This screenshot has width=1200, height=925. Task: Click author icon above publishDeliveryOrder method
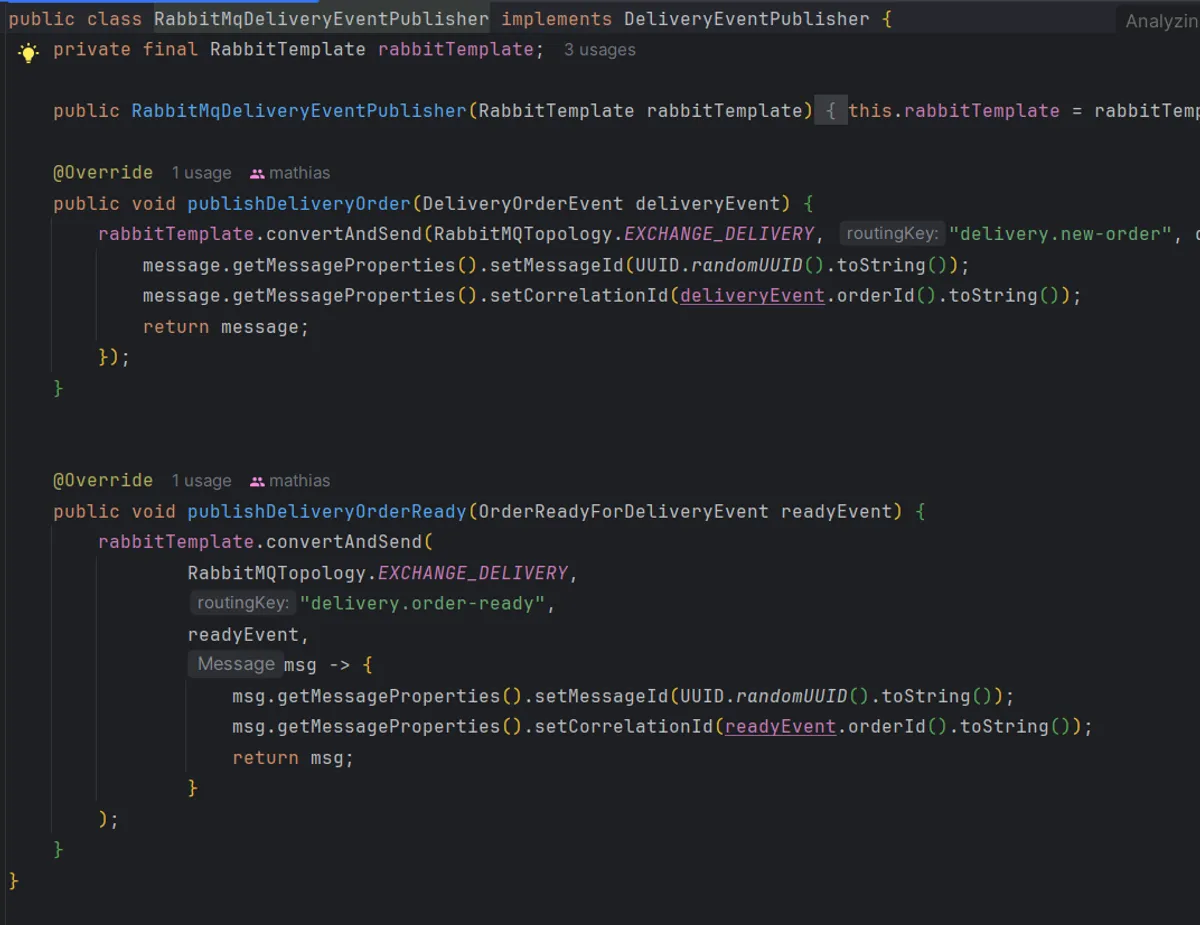point(257,173)
